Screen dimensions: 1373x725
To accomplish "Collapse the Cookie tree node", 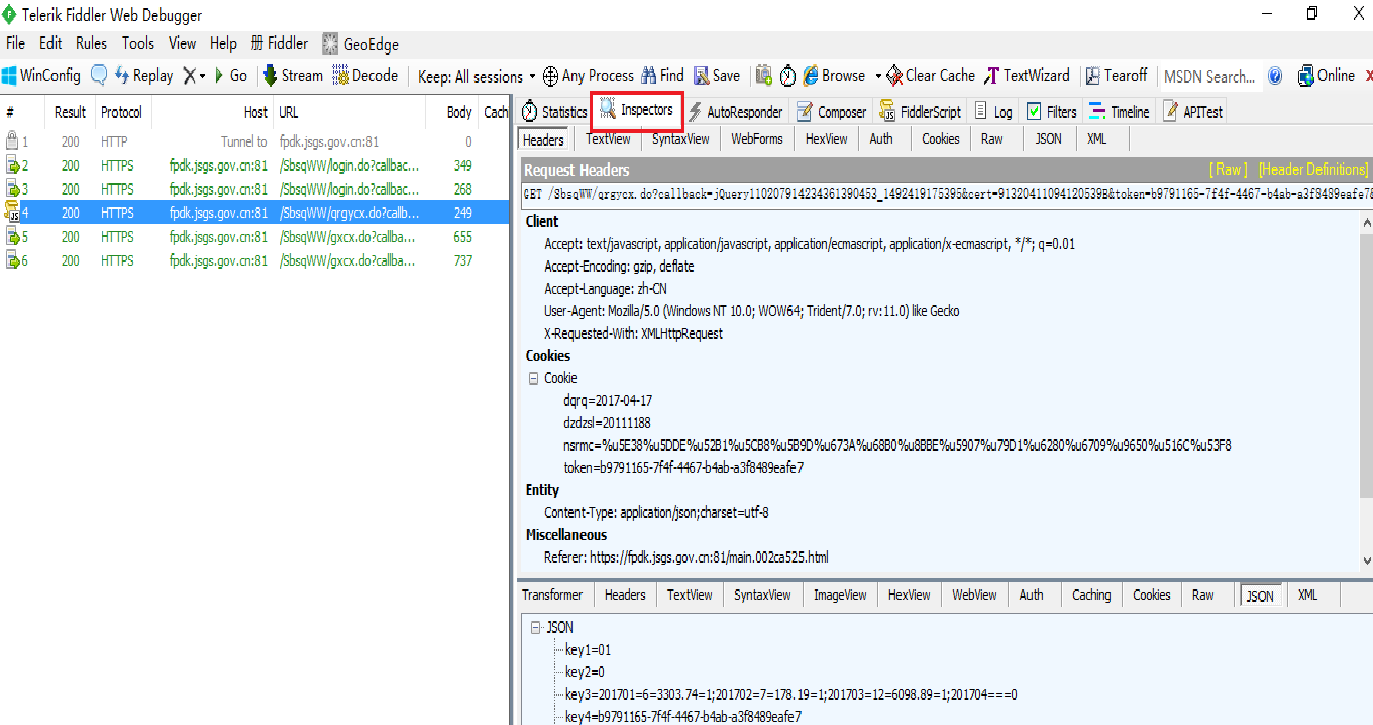I will click(x=534, y=378).
